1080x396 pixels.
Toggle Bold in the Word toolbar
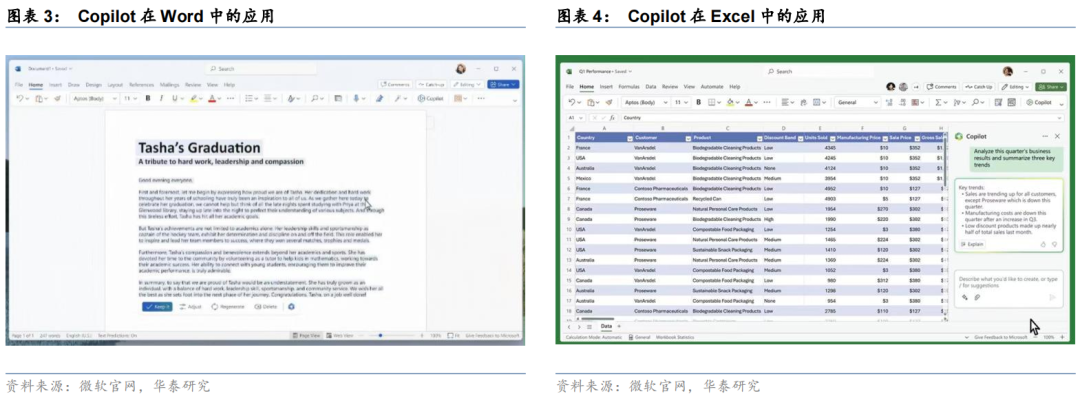tap(147, 98)
